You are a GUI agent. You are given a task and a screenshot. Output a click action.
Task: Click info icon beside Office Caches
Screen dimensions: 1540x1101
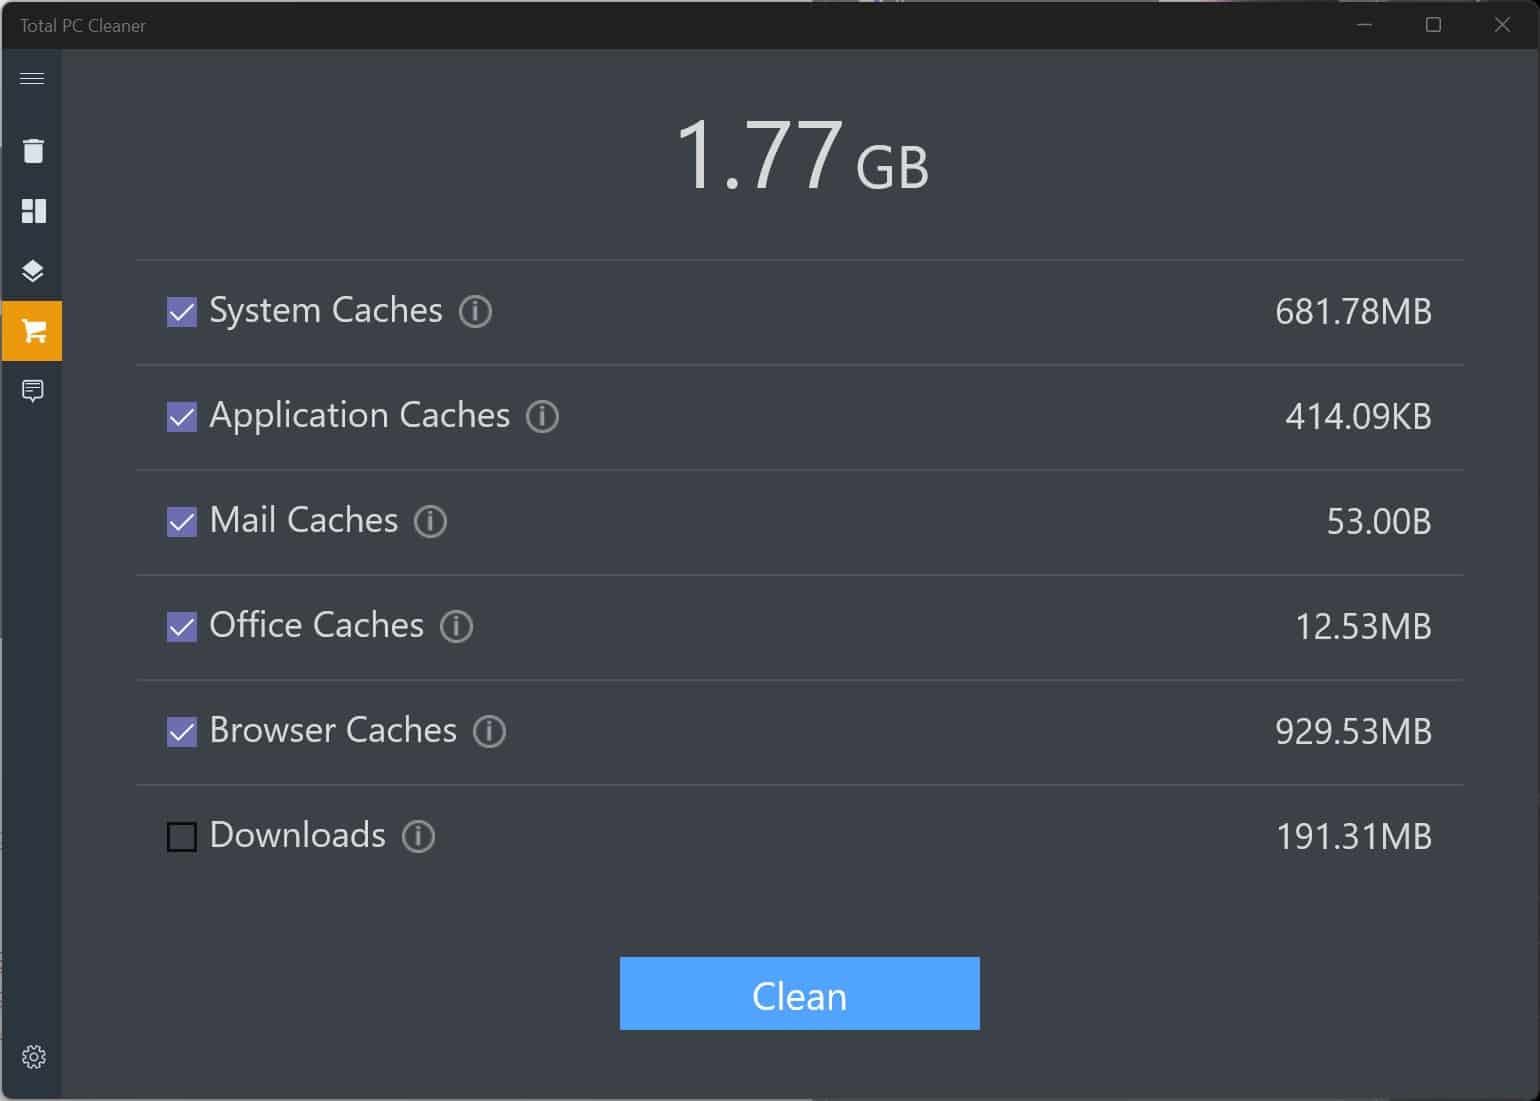(x=456, y=627)
